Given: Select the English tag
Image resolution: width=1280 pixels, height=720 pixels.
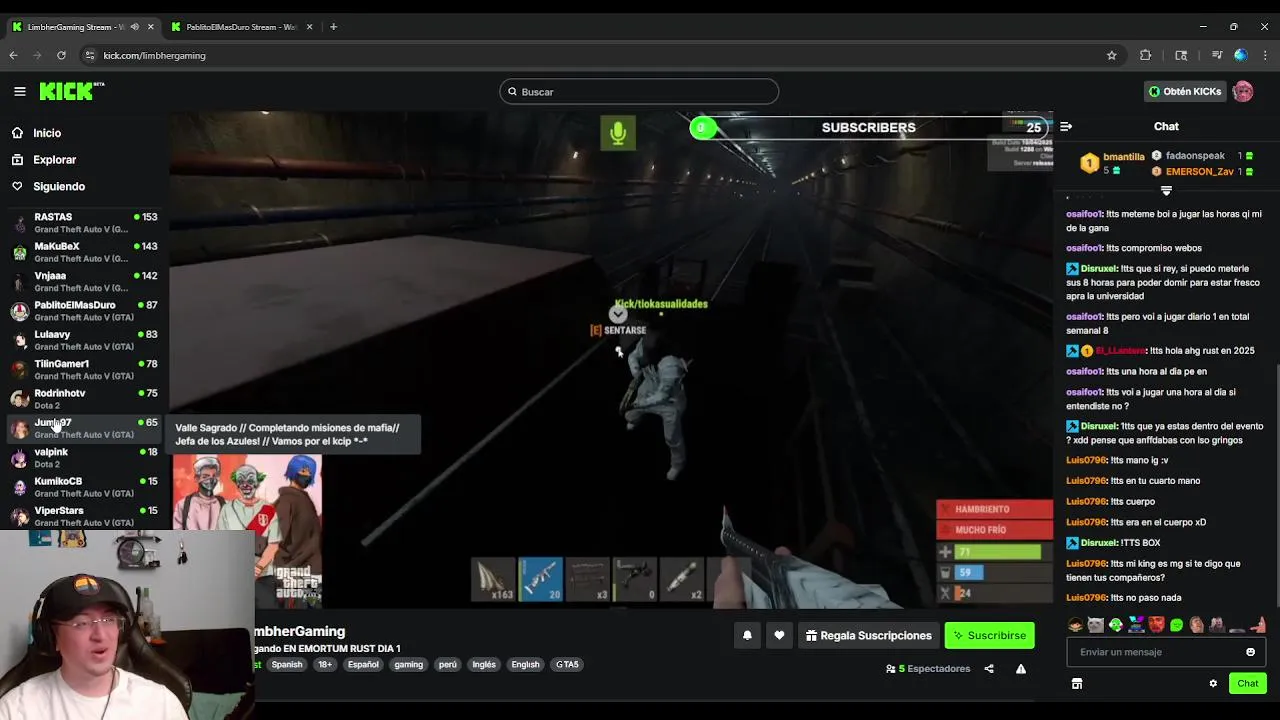Looking at the screenshot, I should (525, 665).
